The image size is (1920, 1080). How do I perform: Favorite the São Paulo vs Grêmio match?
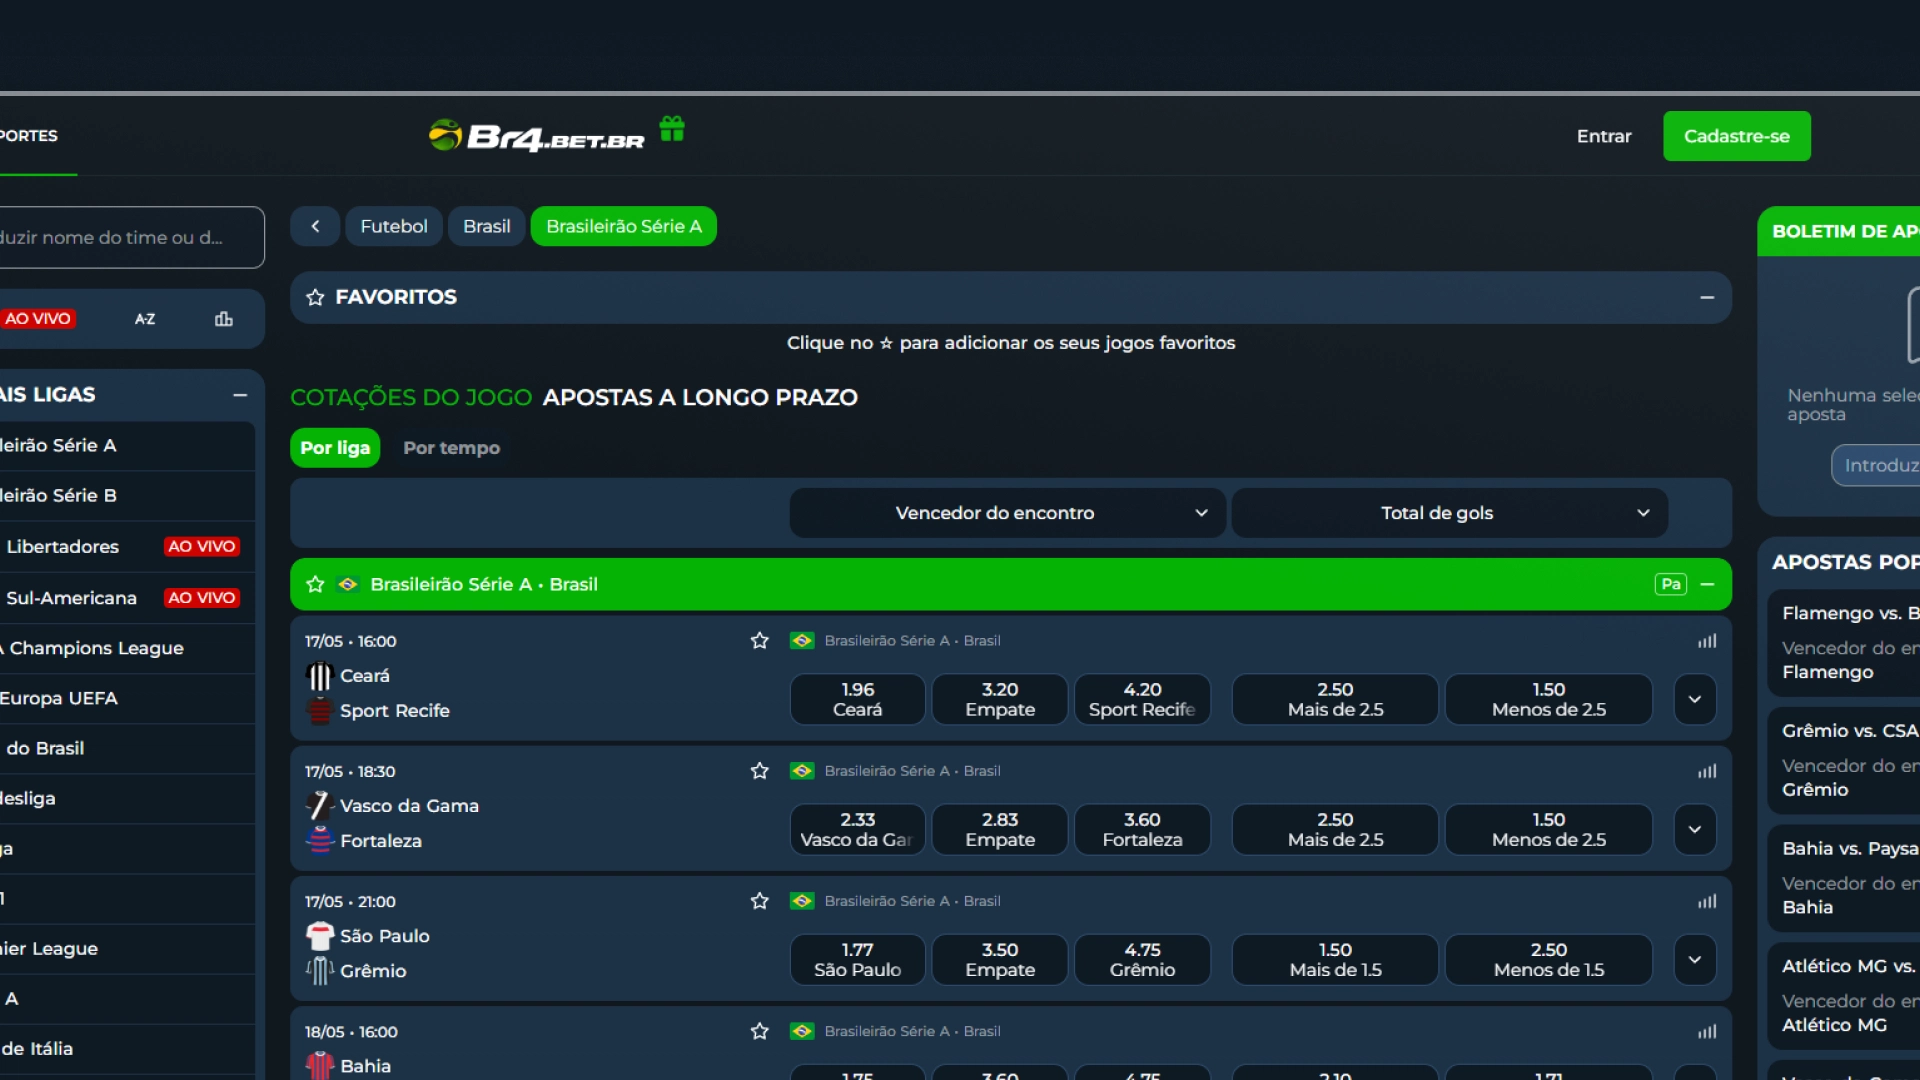[x=760, y=901]
